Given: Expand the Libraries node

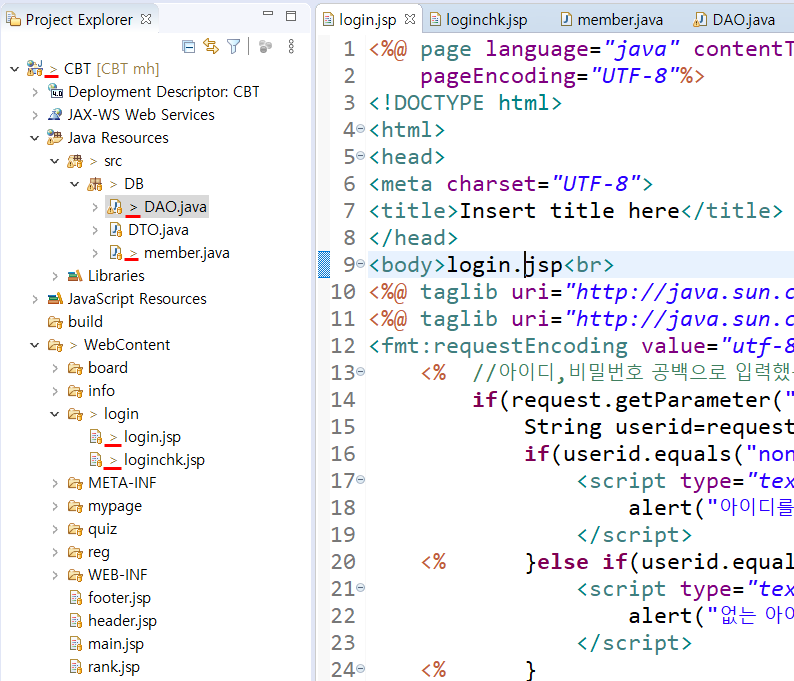Looking at the screenshot, I should click(x=55, y=276).
